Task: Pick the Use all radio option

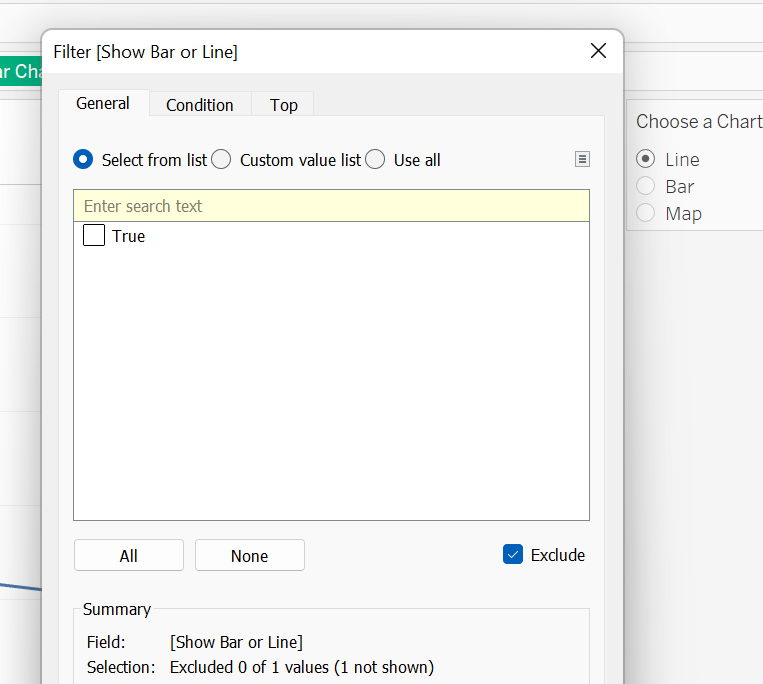Action: pos(375,160)
